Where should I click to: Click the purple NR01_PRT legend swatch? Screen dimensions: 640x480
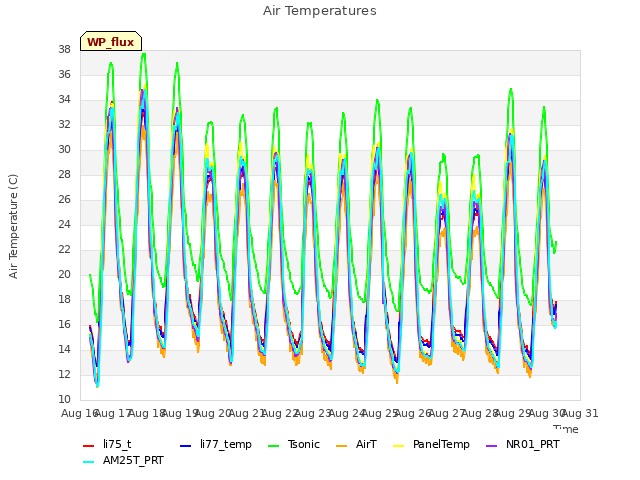[x=491, y=446]
